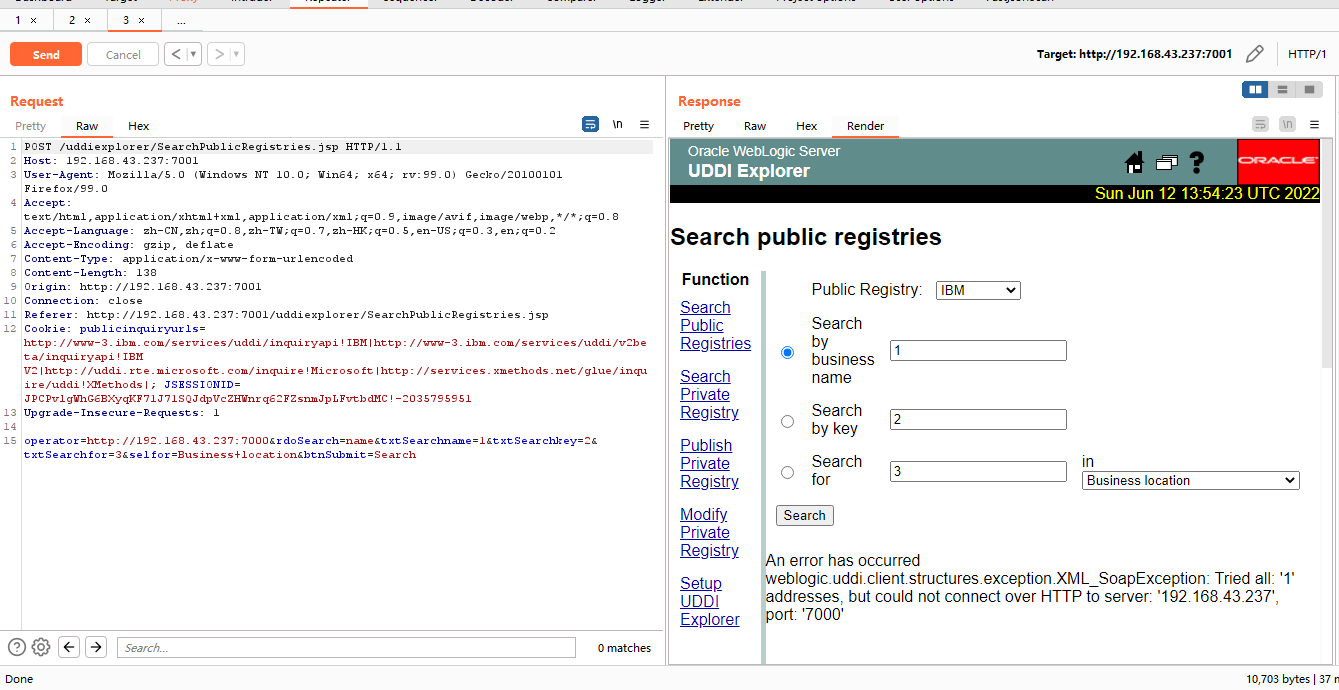Switch to Repeater tab 1

click(x=18, y=20)
